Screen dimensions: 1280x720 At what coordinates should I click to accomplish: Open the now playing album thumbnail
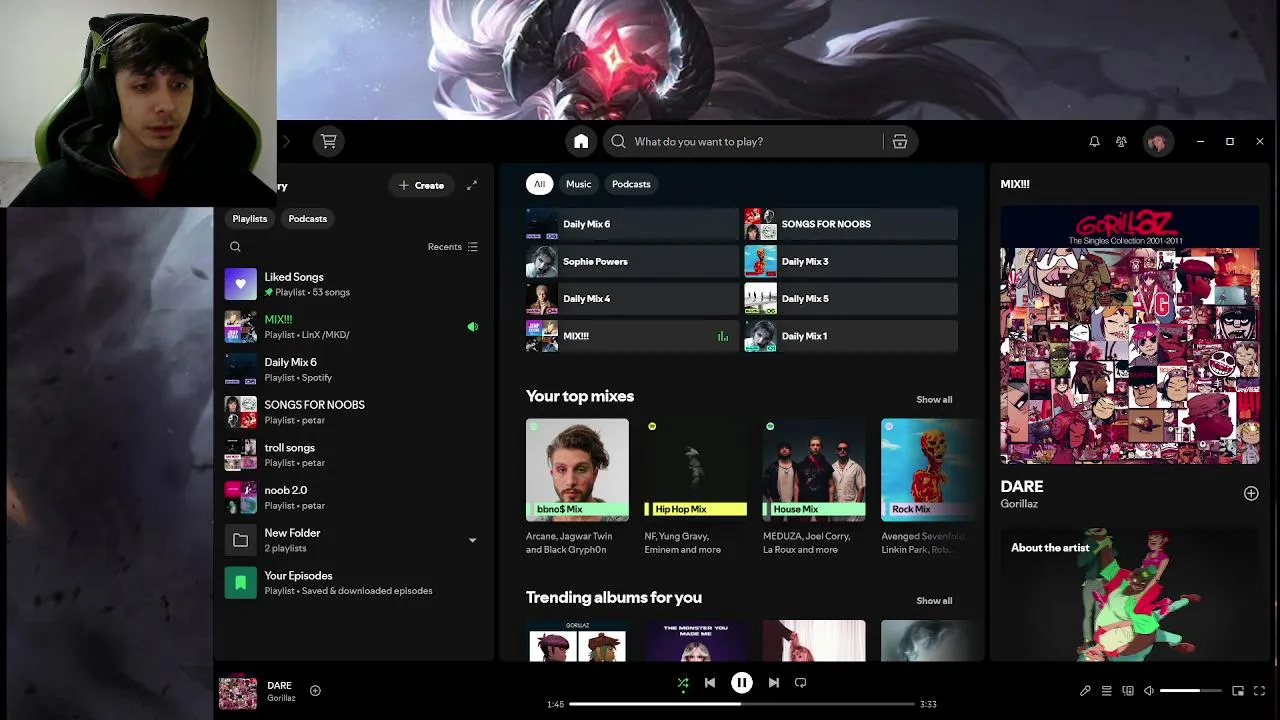click(x=238, y=692)
